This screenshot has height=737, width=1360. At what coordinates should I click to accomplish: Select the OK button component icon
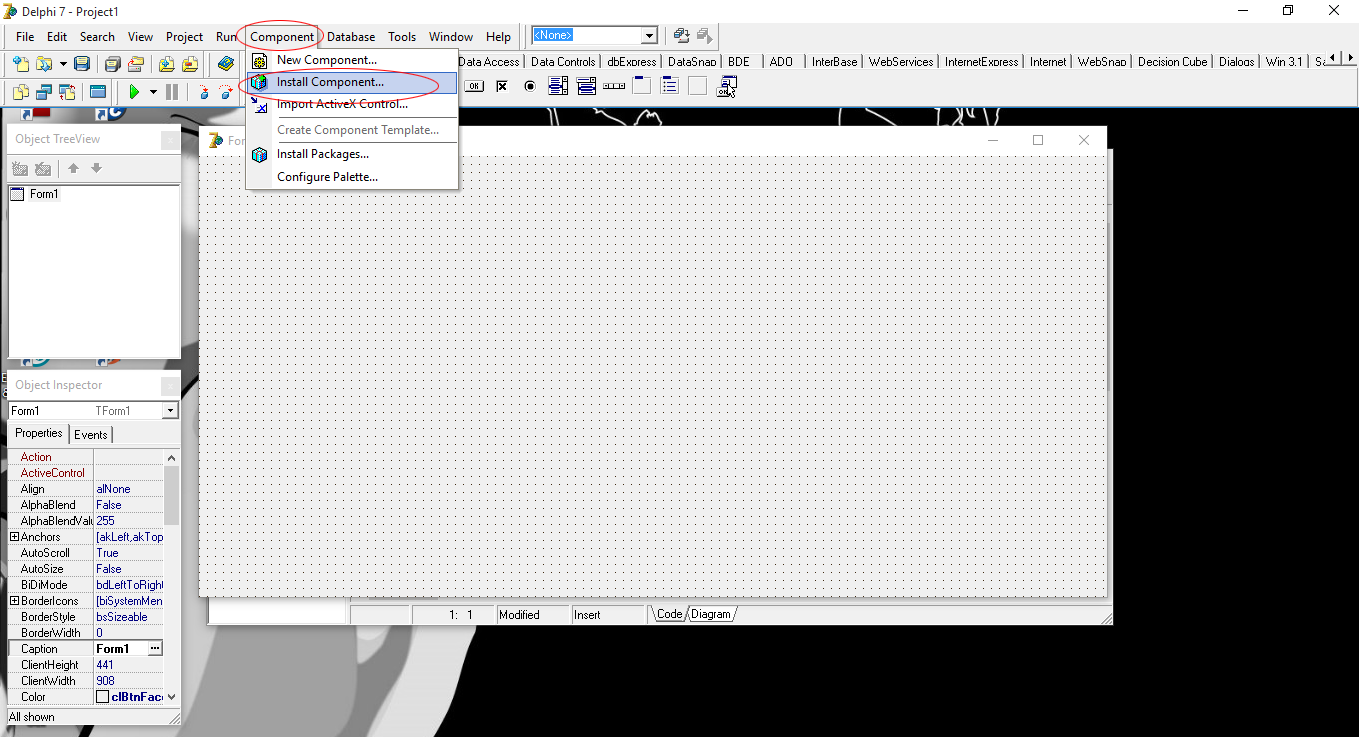(474, 86)
